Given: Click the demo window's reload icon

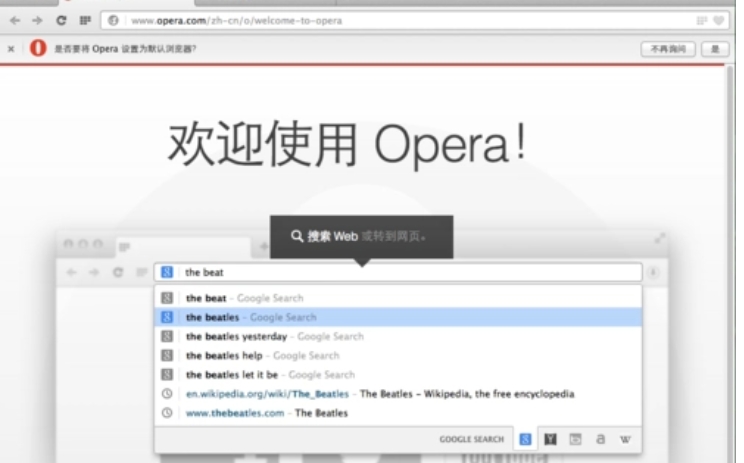Looking at the screenshot, I should tap(118, 272).
